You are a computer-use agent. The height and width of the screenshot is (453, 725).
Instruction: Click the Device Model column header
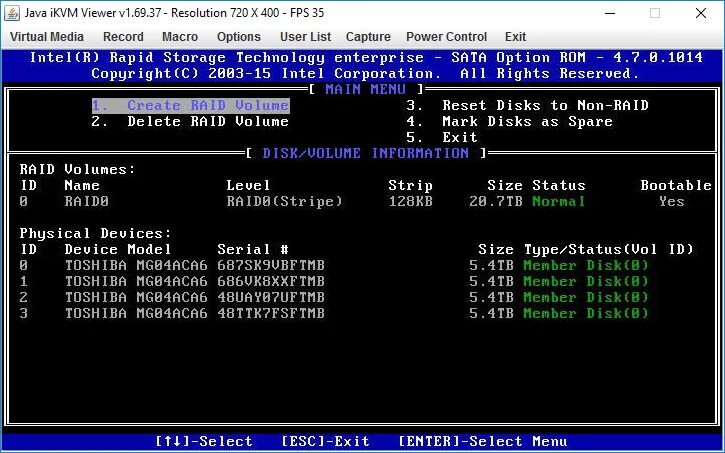tap(117, 250)
